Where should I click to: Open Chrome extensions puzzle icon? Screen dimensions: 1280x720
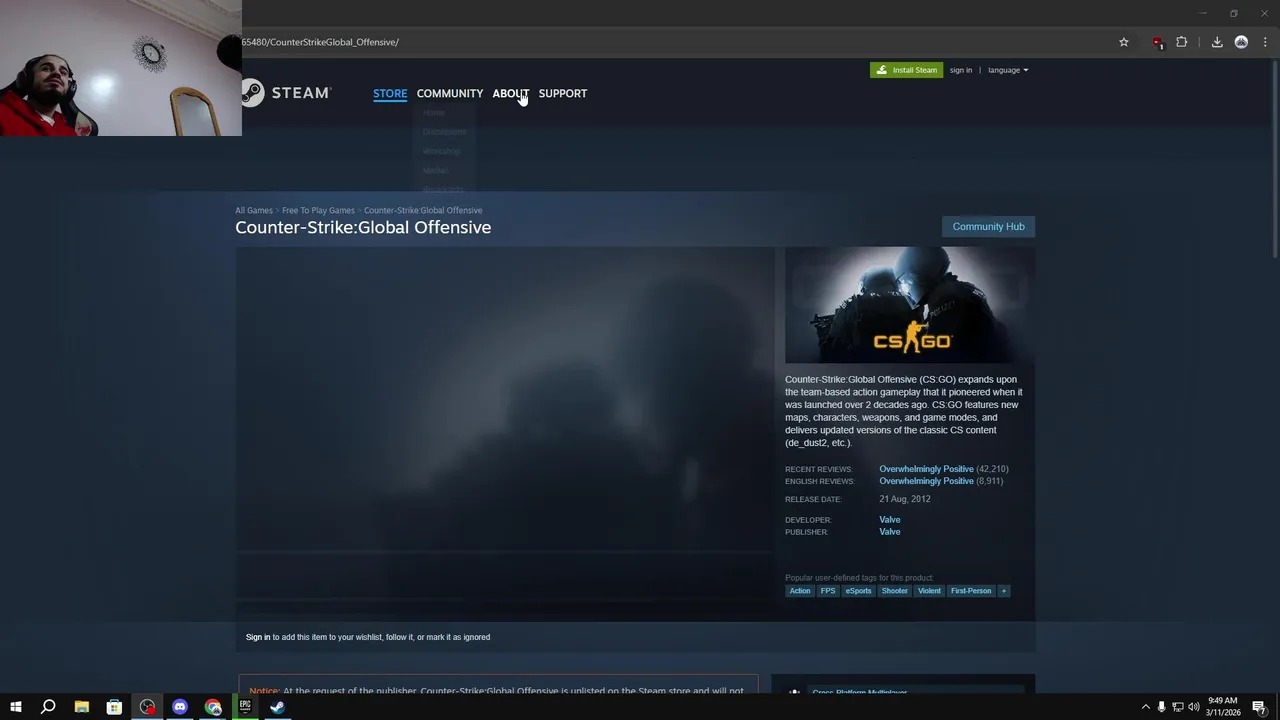pyautogui.click(x=1182, y=42)
